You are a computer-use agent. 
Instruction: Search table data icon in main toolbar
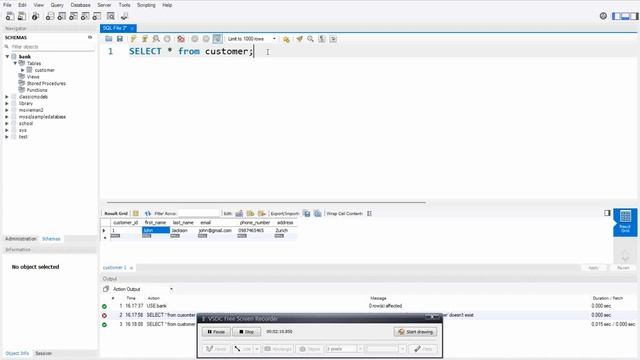point(111,16)
